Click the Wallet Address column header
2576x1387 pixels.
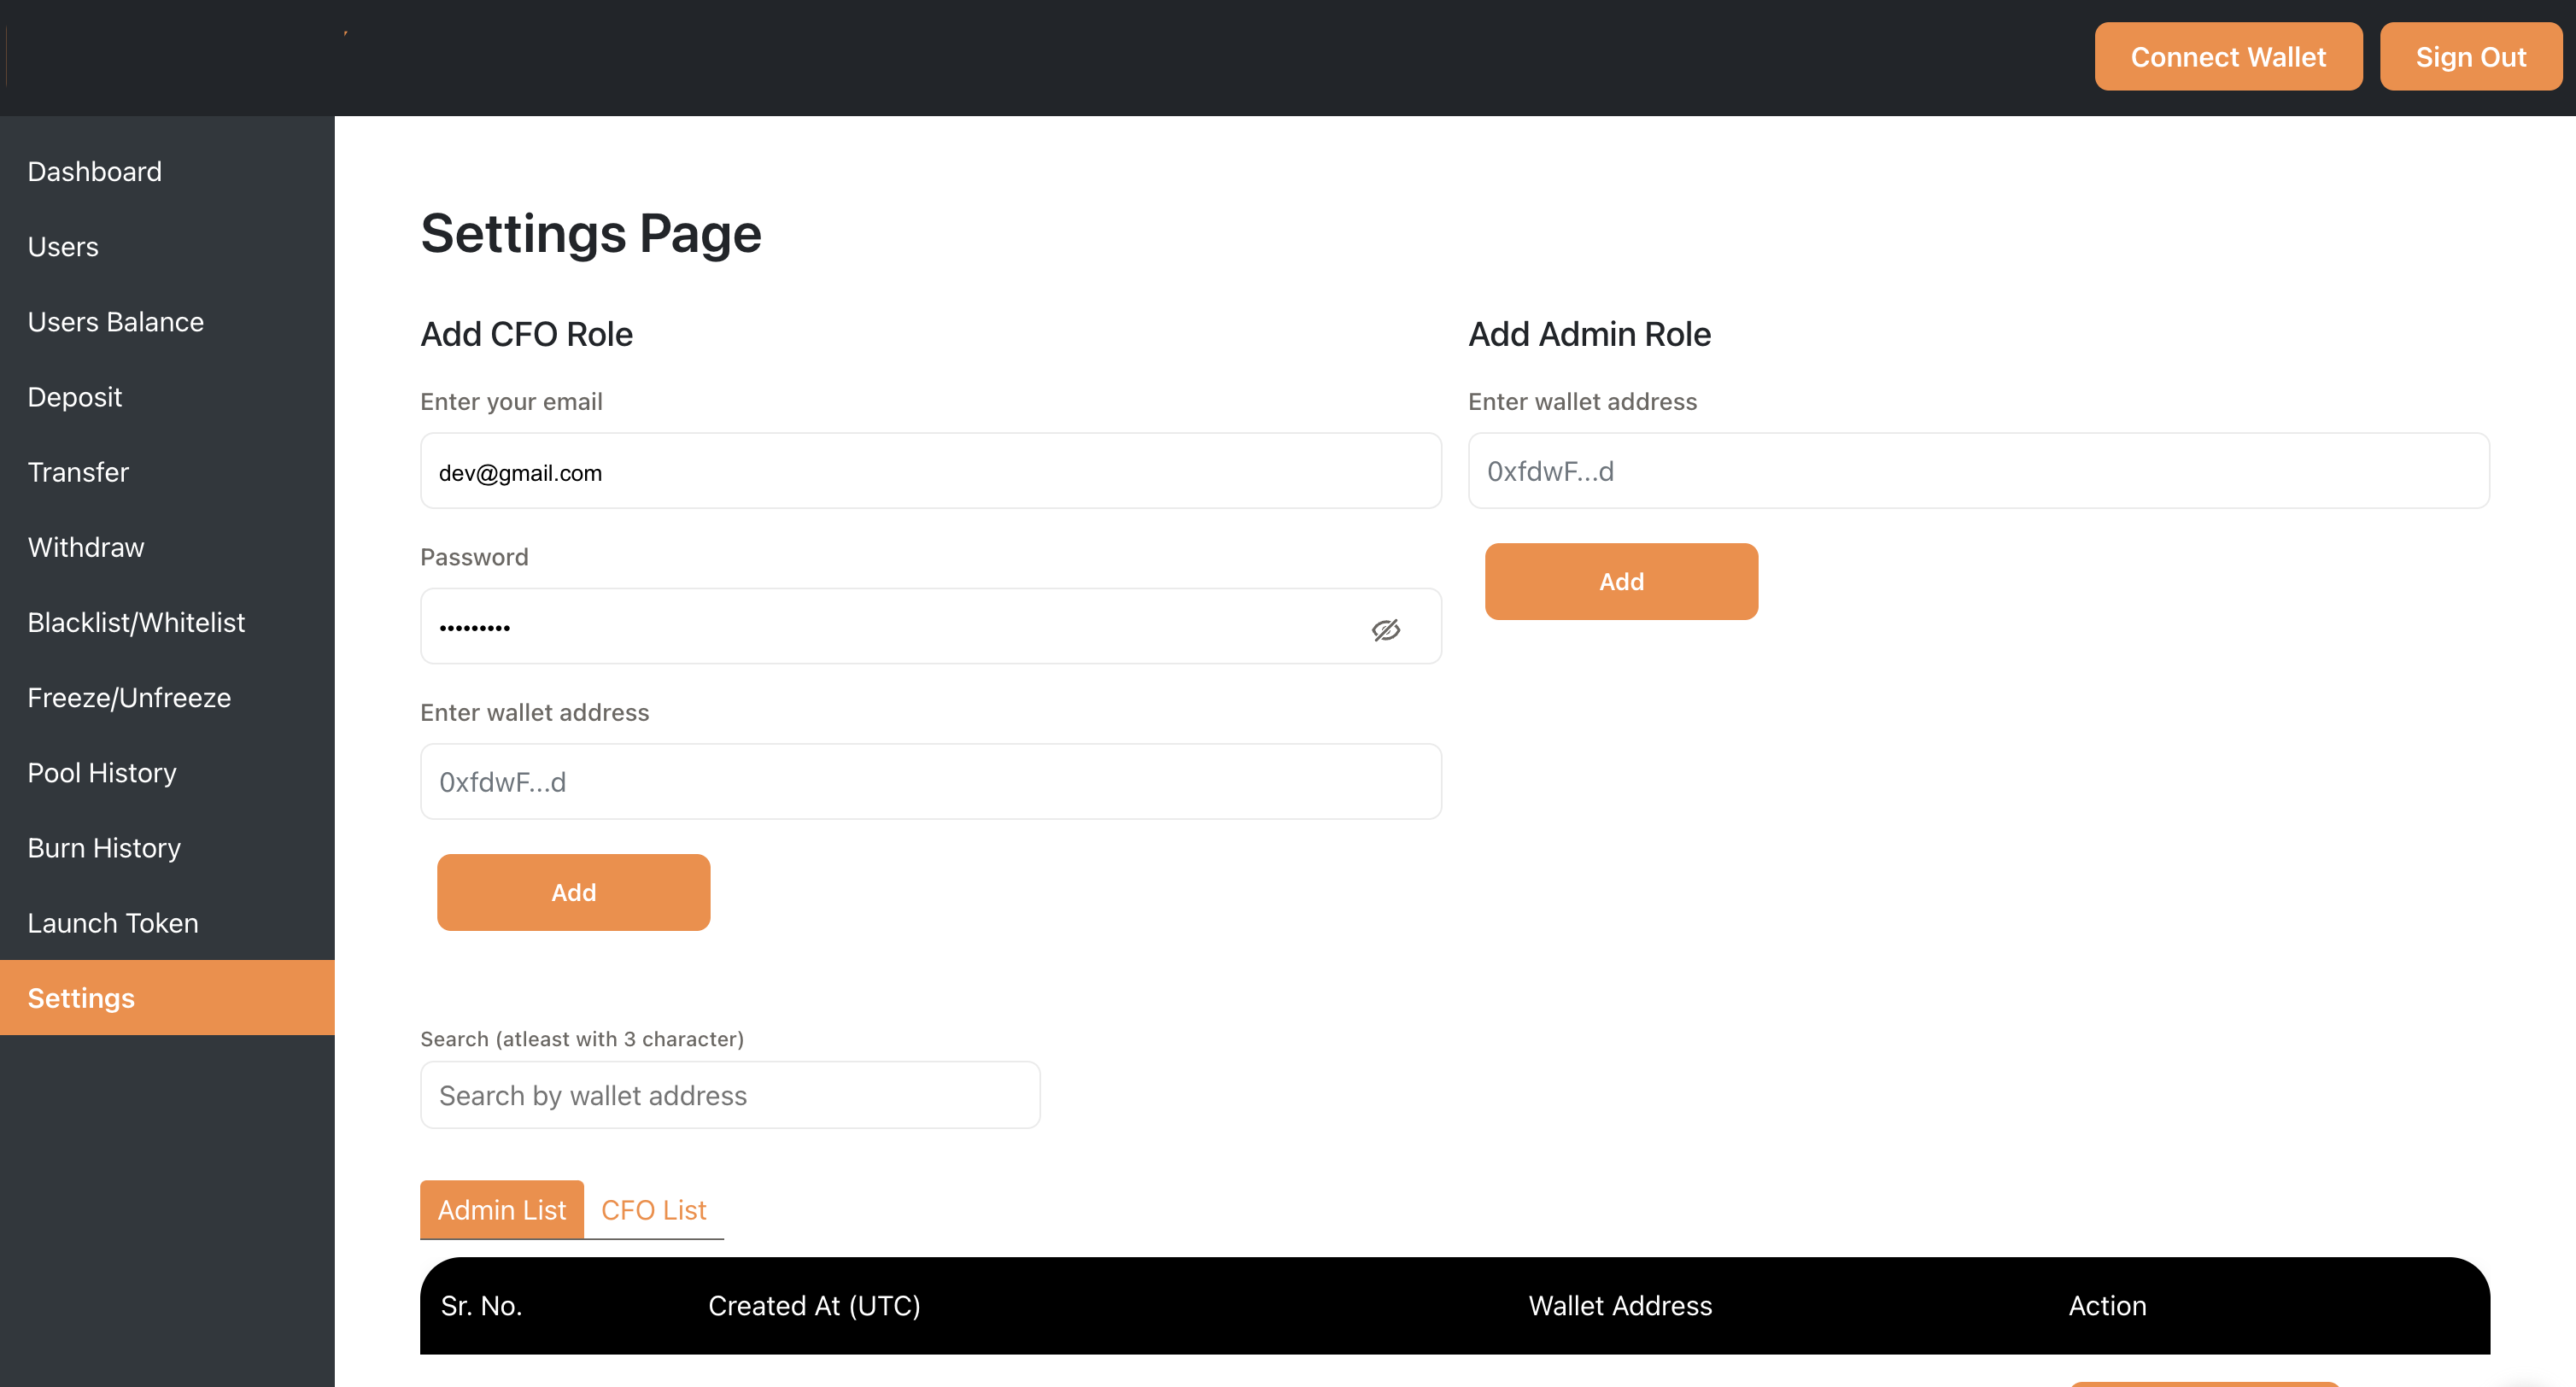1620,1305
